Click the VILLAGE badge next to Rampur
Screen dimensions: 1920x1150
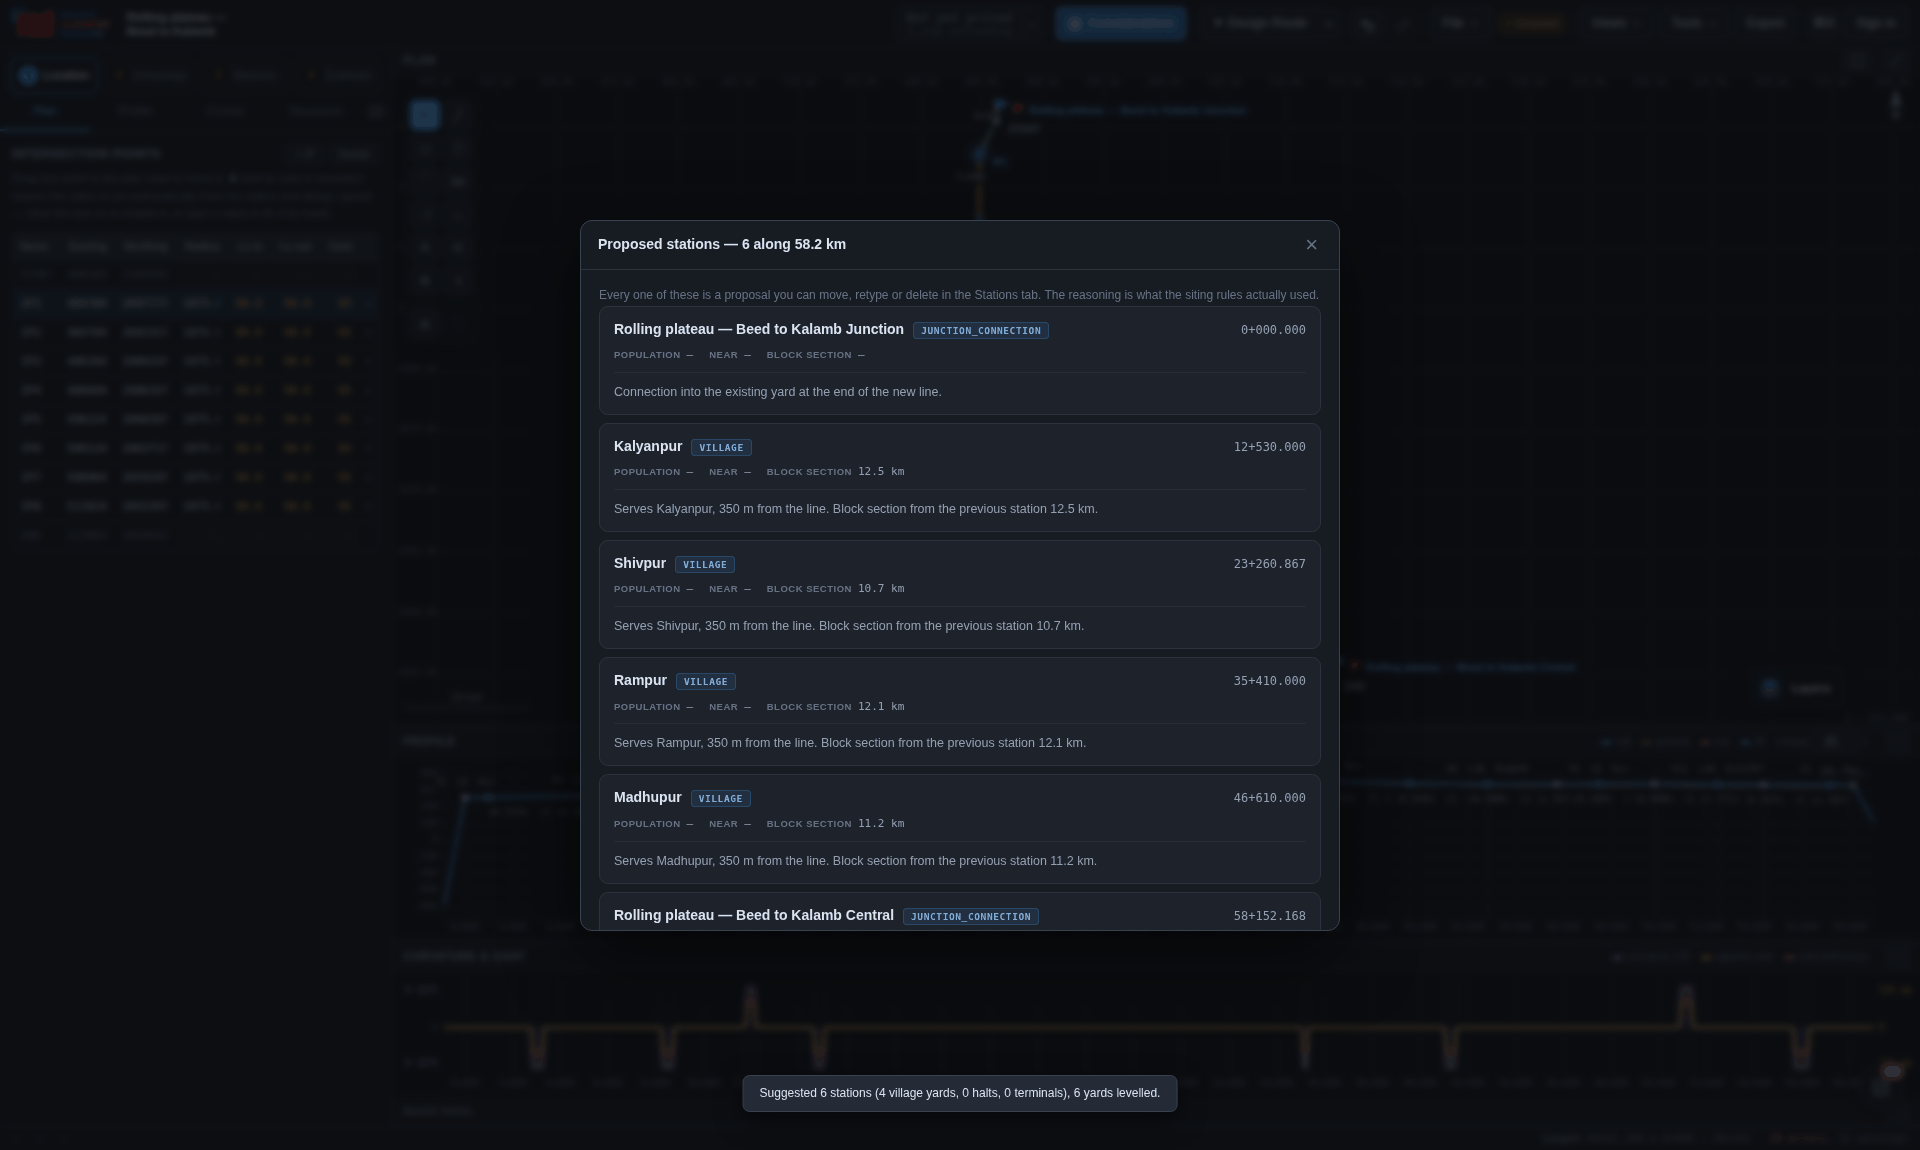(x=706, y=682)
